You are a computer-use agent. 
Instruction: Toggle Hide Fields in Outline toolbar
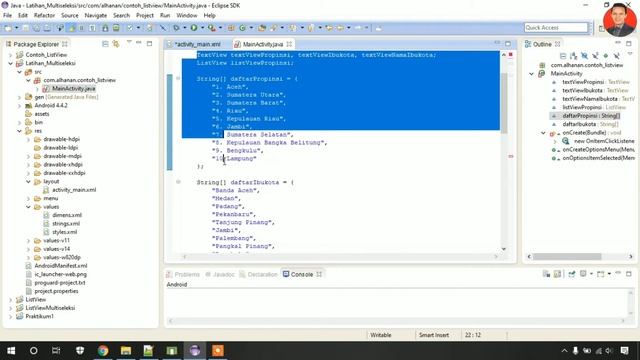click(x=584, y=56)
